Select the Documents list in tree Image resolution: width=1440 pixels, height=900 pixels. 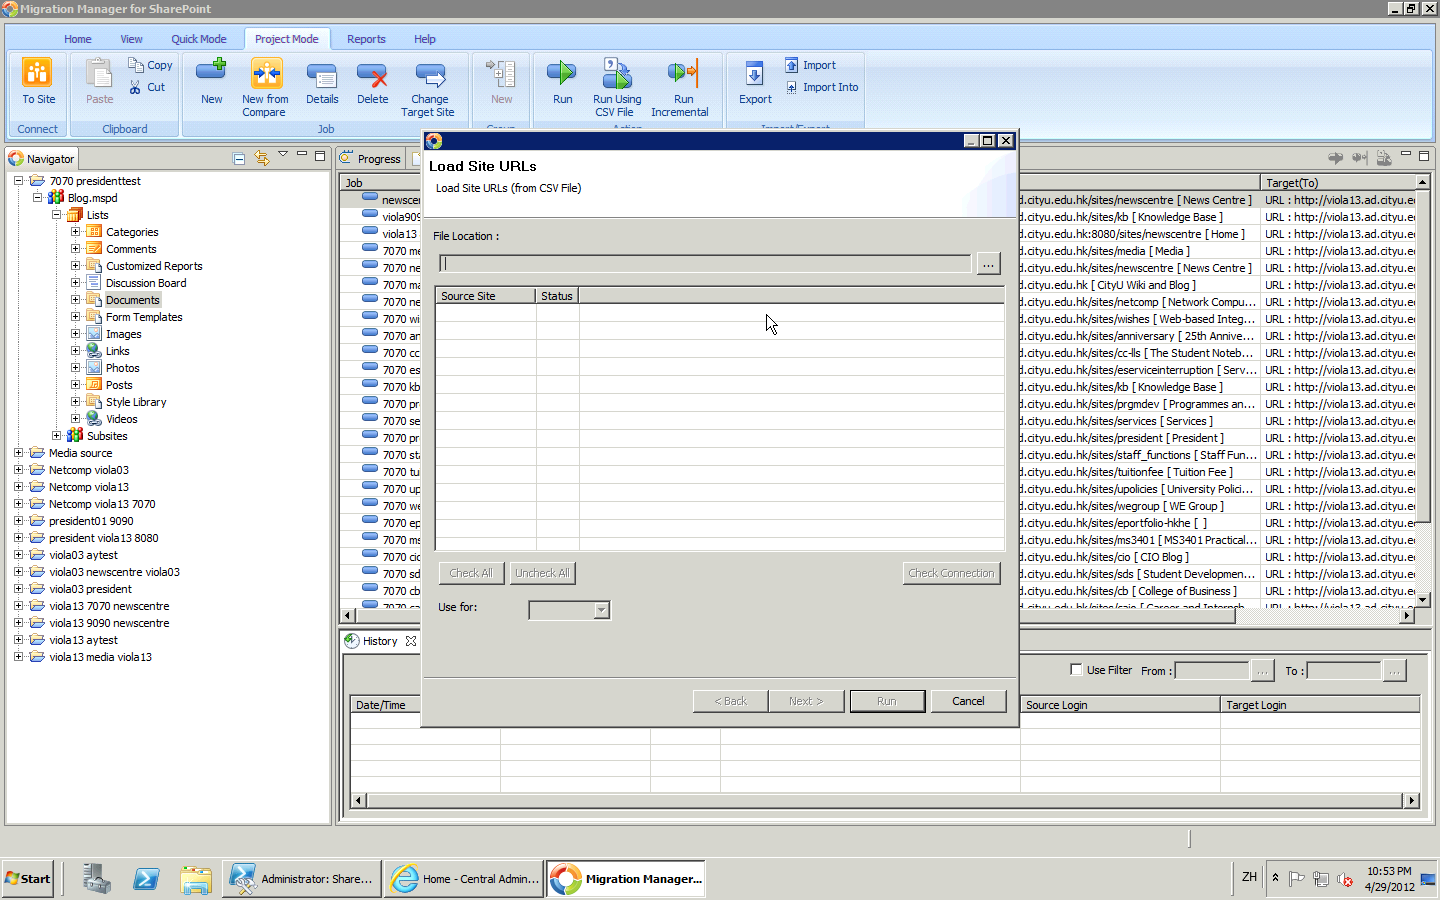pyautogui.click(x=132, y=300)
